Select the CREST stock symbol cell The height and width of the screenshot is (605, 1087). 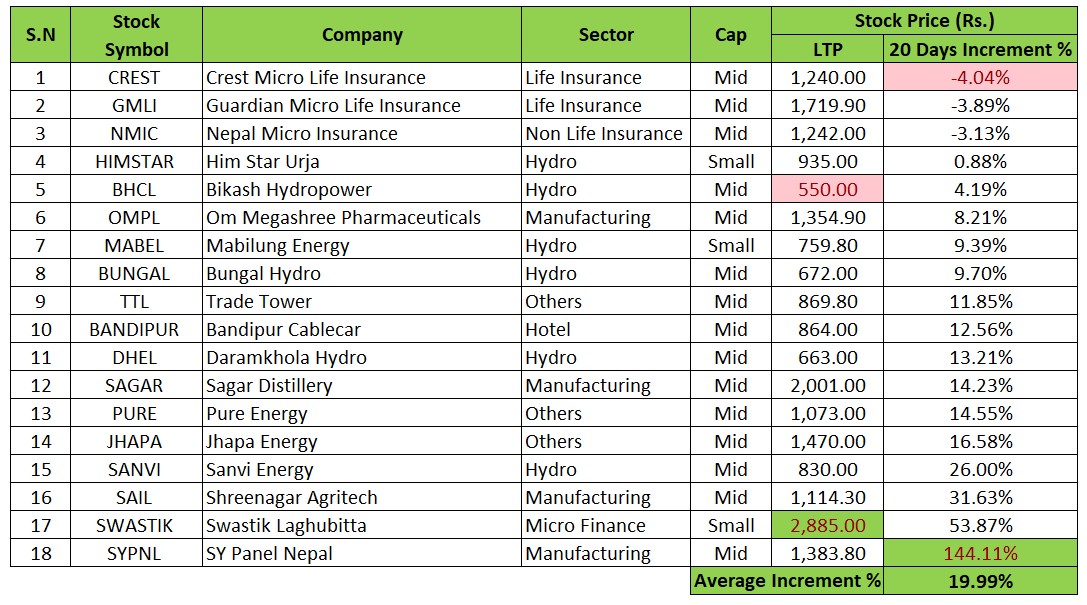coord(136,77)
